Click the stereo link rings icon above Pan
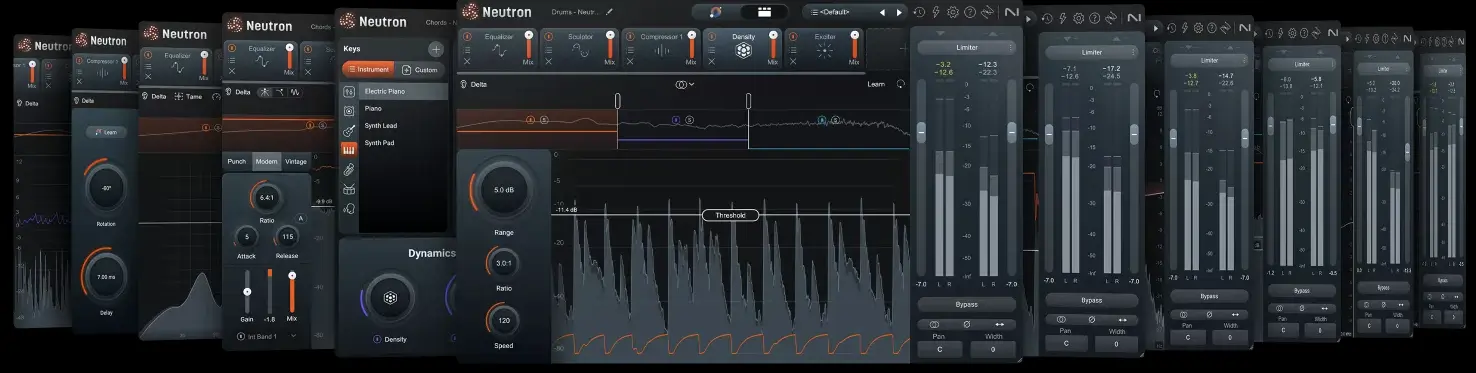The width and height of the screenshot is (1476, 373). tap(934, 324)
